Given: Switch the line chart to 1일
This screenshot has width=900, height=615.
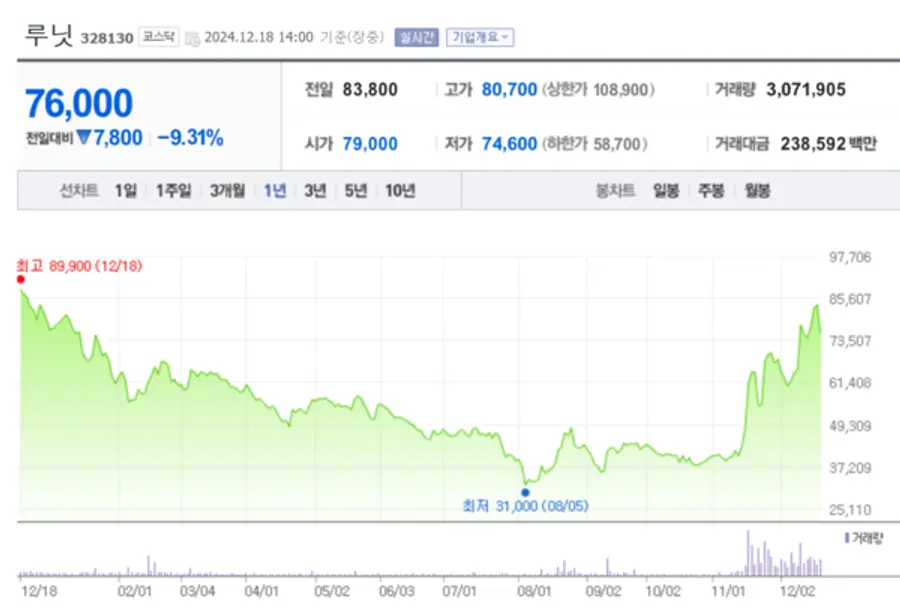Looking at the screenshot, I should (125, 190).
